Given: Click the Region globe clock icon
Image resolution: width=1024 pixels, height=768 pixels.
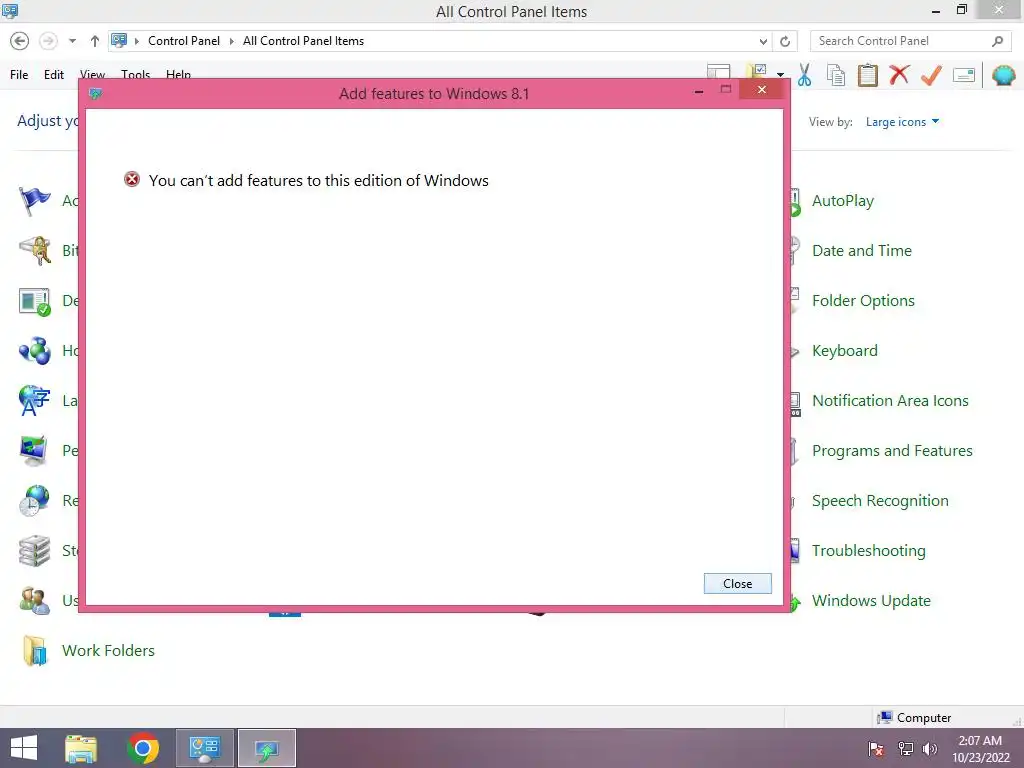Looking at the screenshot, I should (x=34, y=501).
